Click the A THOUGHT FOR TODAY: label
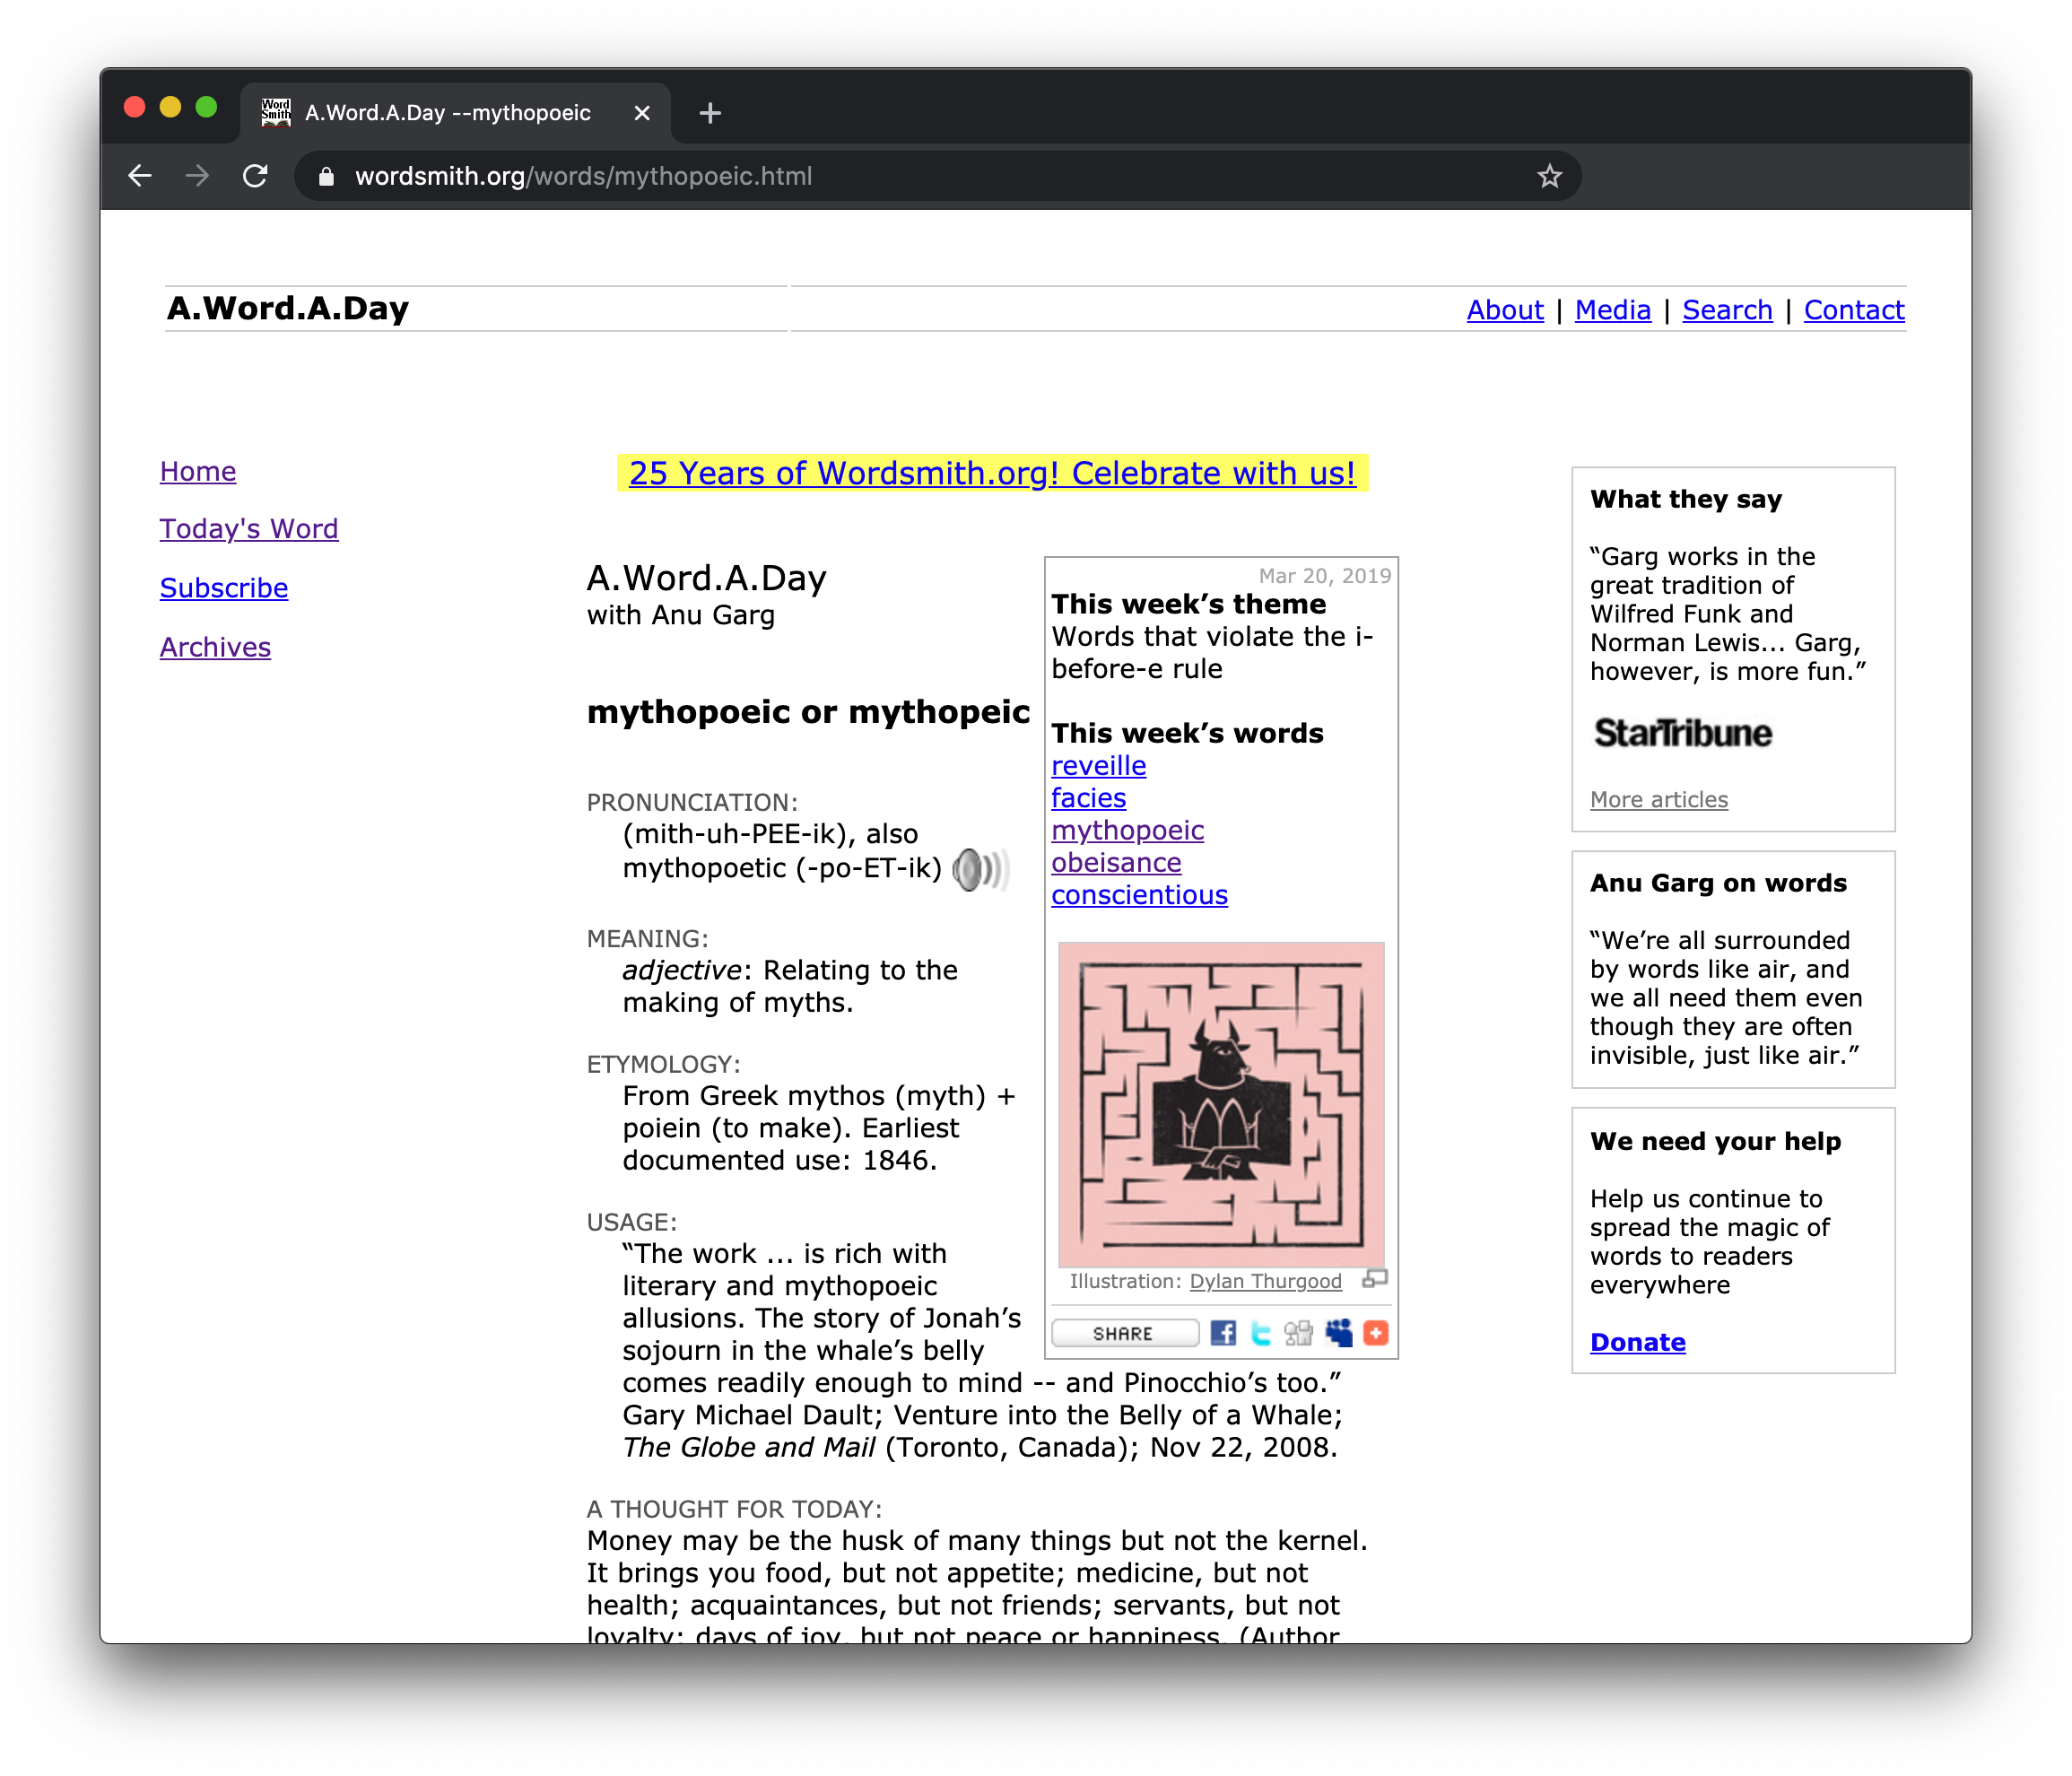The image size is (2072, 1776). (734, 1509)
